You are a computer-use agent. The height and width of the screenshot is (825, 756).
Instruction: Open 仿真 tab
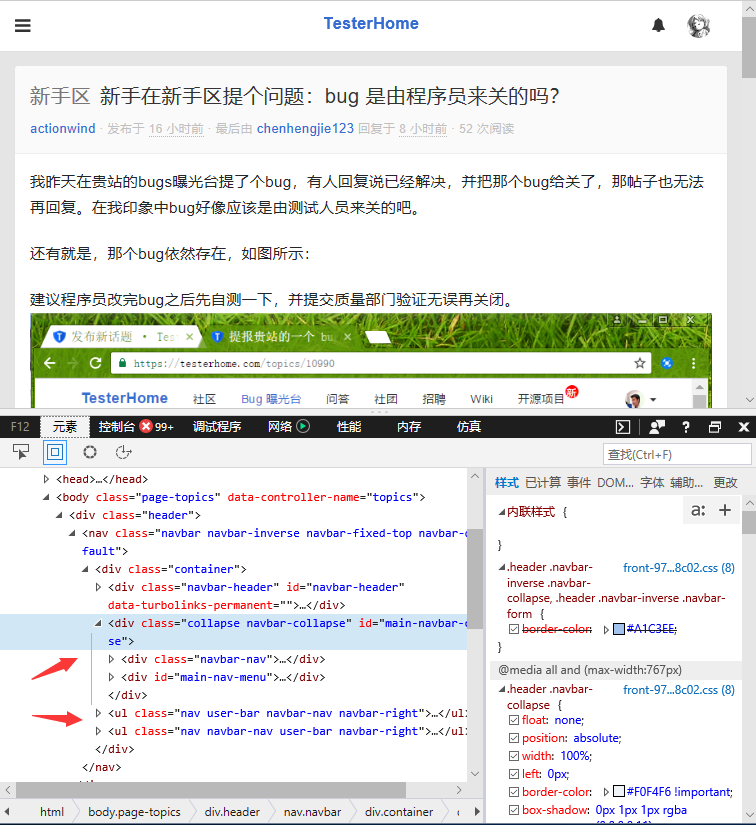pos(469,427)
